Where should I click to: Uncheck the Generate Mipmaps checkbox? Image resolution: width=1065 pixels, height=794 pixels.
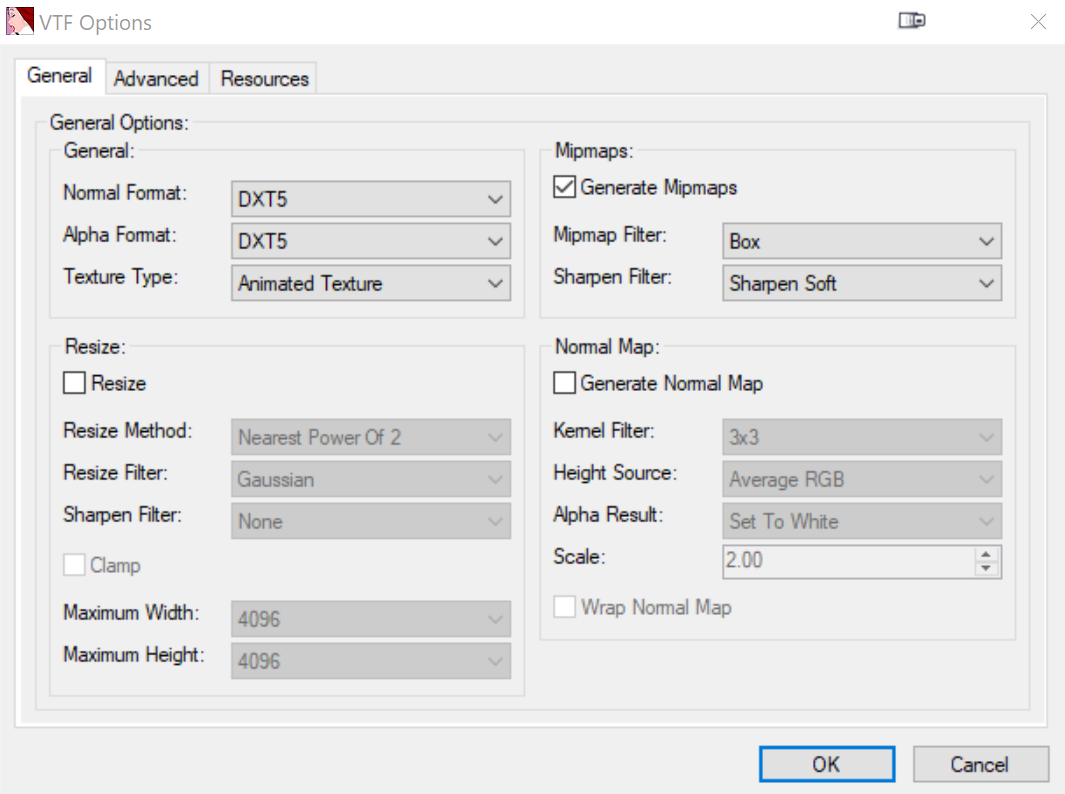click(x=565, y=187)
